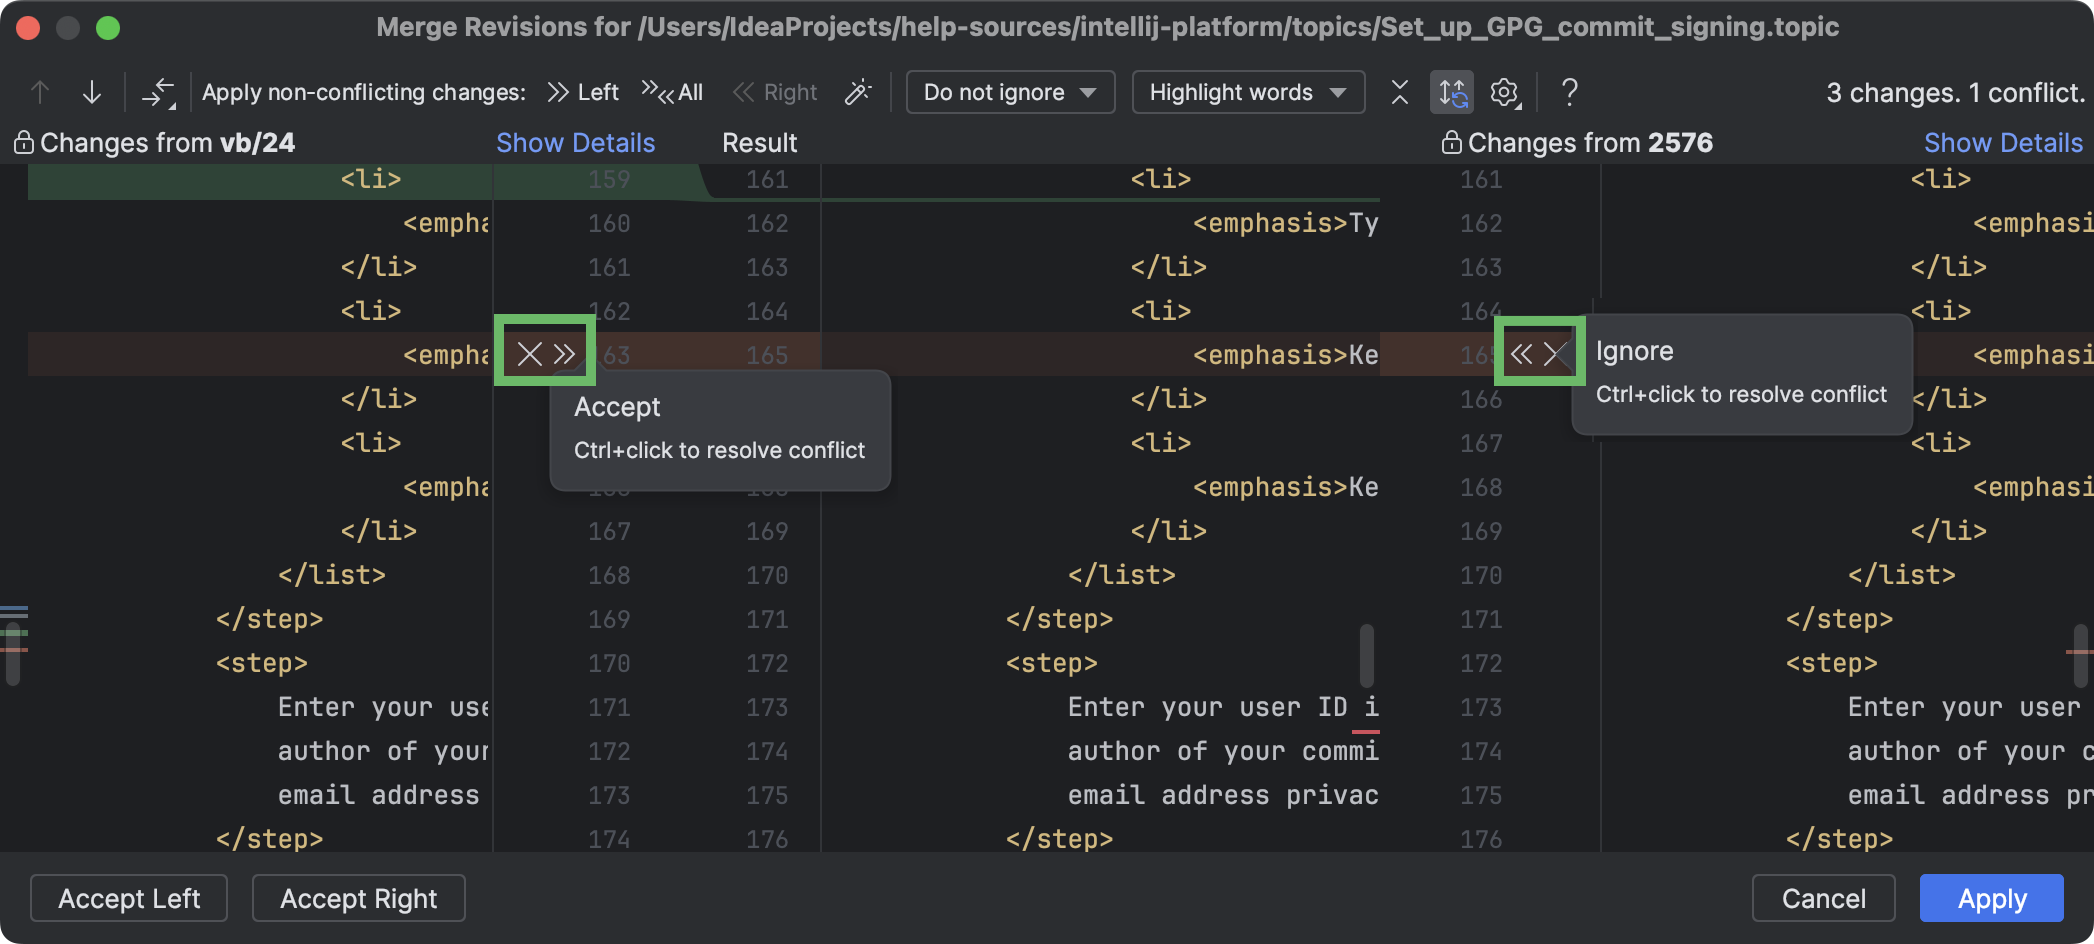Apply All non-conflicting changes
Viewport: 2094px width, 944px height.
point(674,92)
